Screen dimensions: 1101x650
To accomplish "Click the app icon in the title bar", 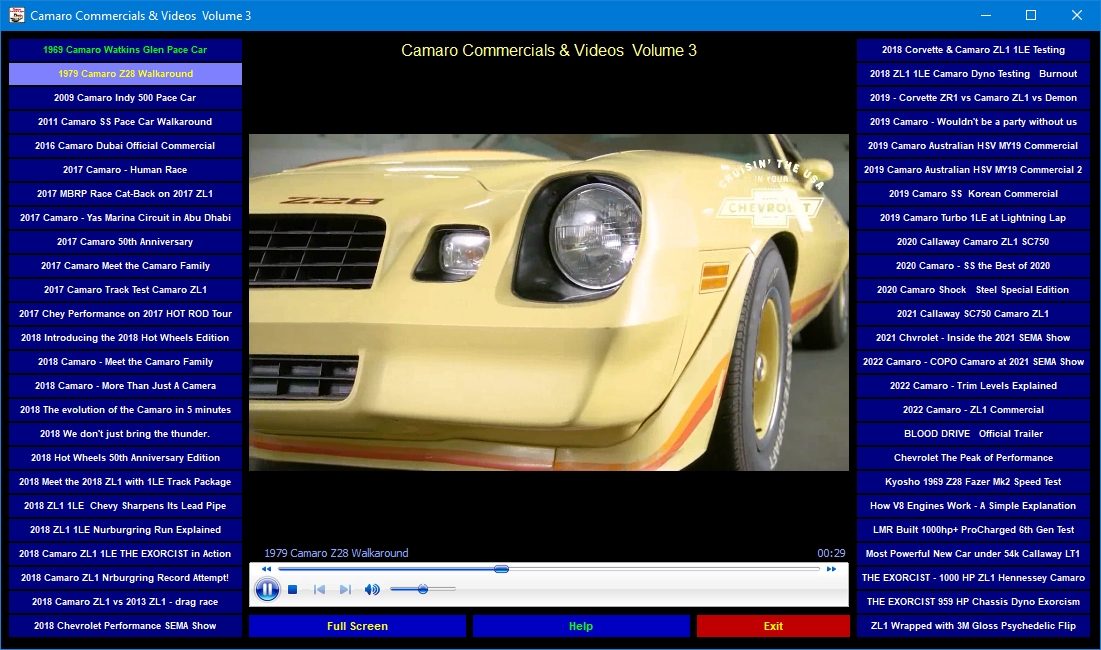I will click(x=16, y=15).
